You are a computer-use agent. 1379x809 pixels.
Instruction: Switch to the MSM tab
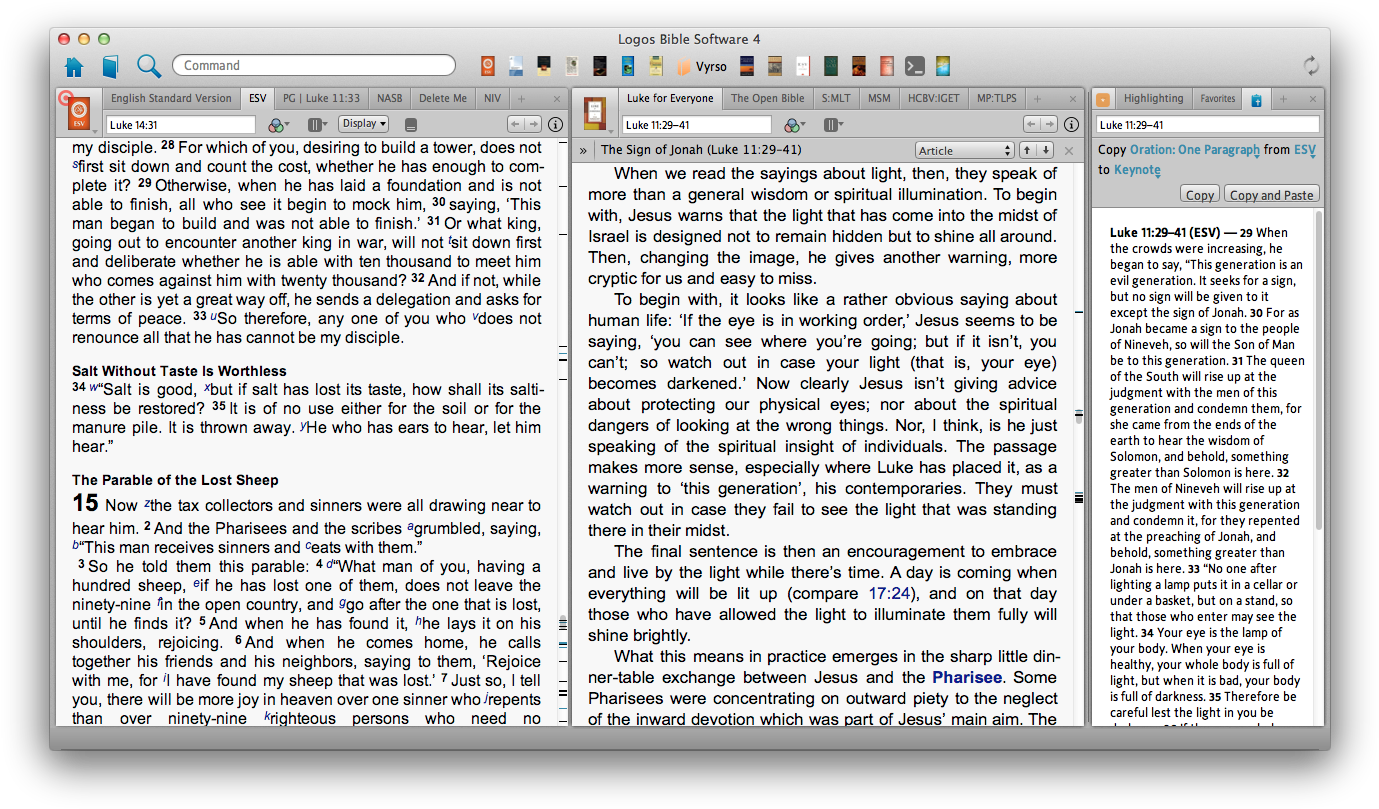click(x=879, y=98)
